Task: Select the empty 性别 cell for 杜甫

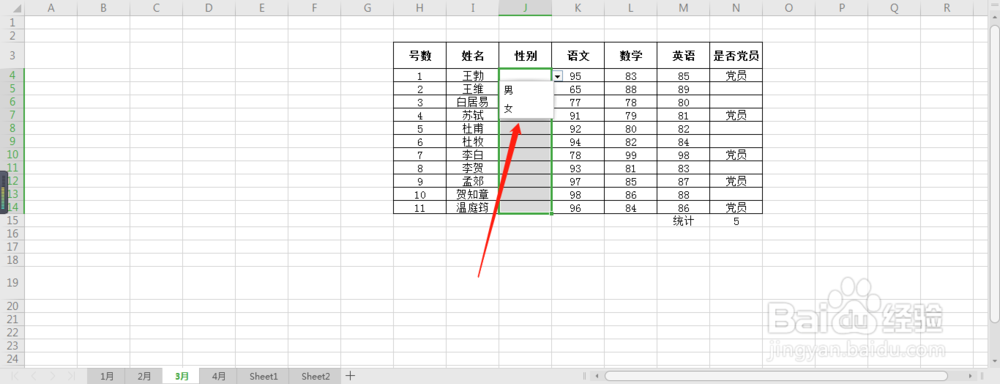Action: tap(526, 128)
